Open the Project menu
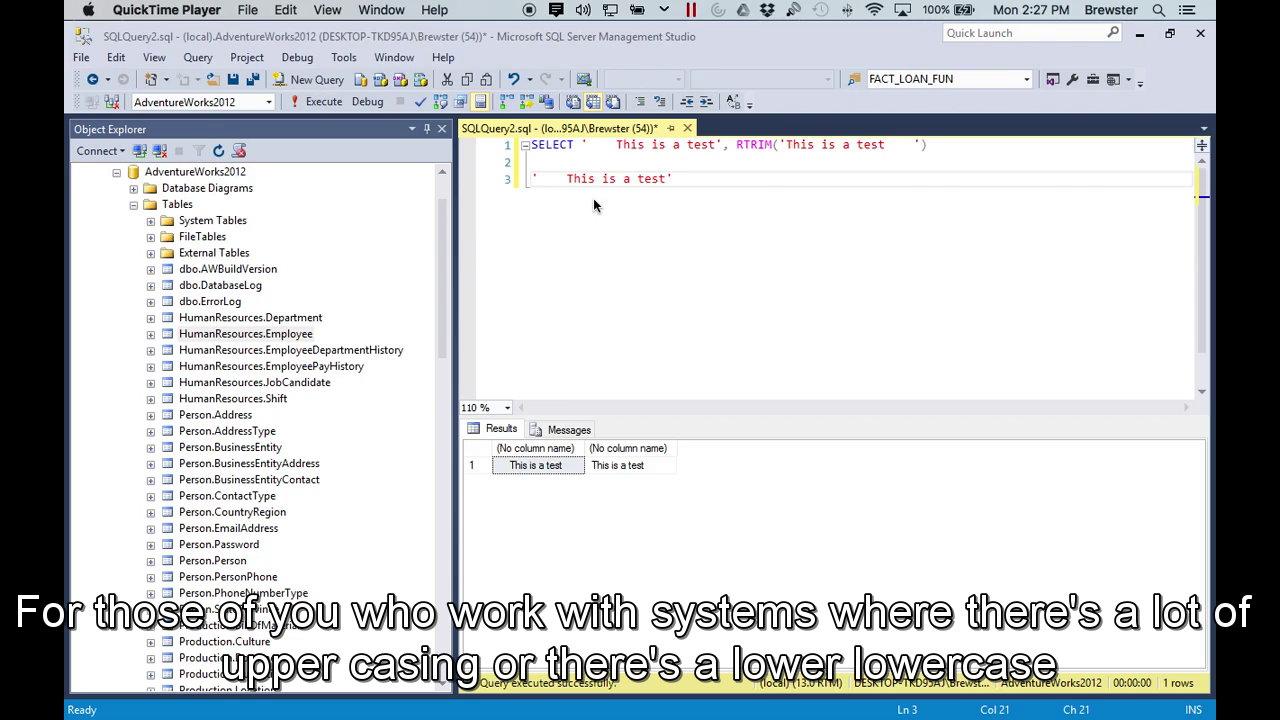 (246, 58)
